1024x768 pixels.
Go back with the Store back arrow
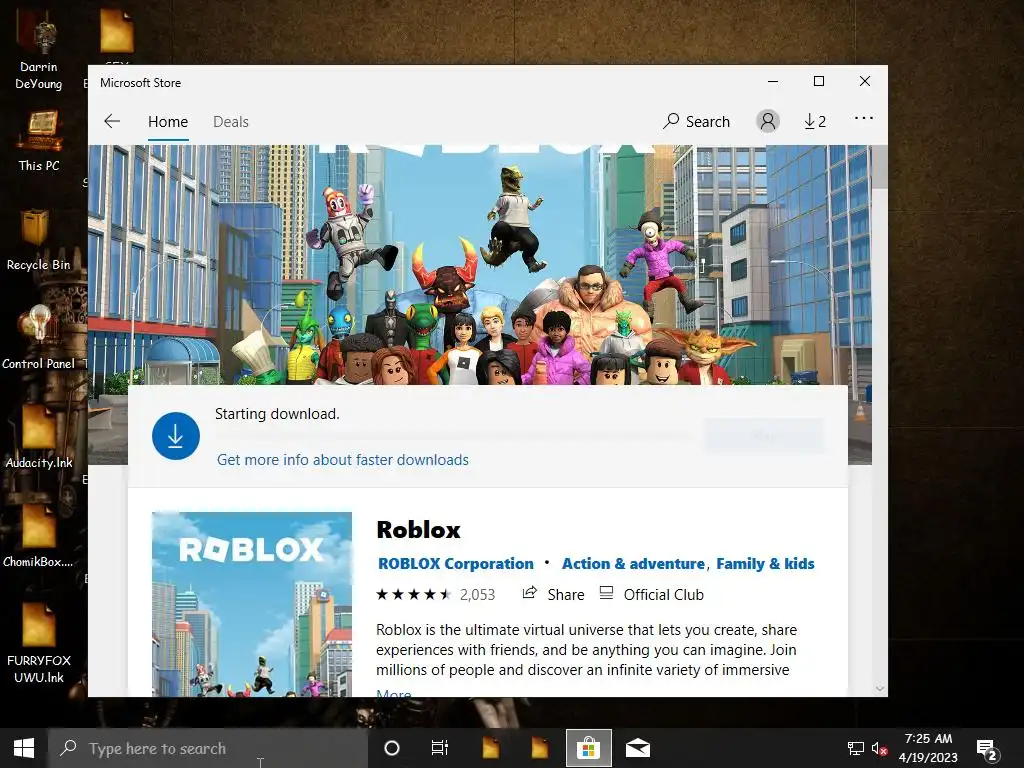pos(112,121)
